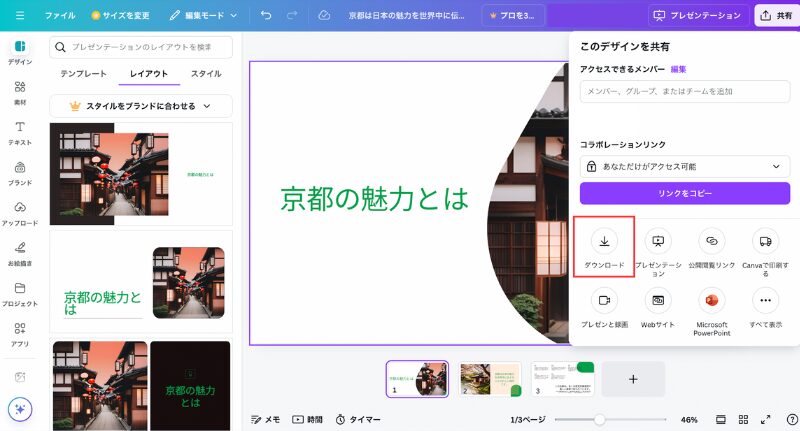This screenshot has height=431, width=800.
Task: Click the Webサイト icon
Action: point(658,300)
